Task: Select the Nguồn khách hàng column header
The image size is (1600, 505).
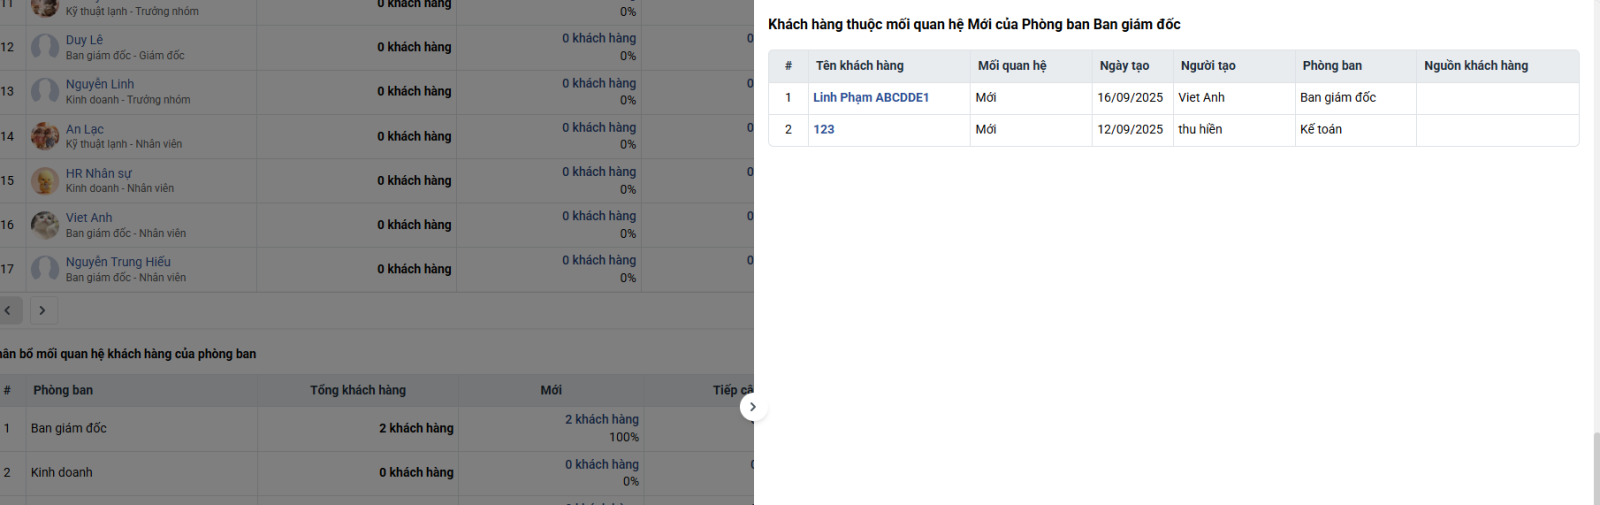Action: pos(1476,66)
